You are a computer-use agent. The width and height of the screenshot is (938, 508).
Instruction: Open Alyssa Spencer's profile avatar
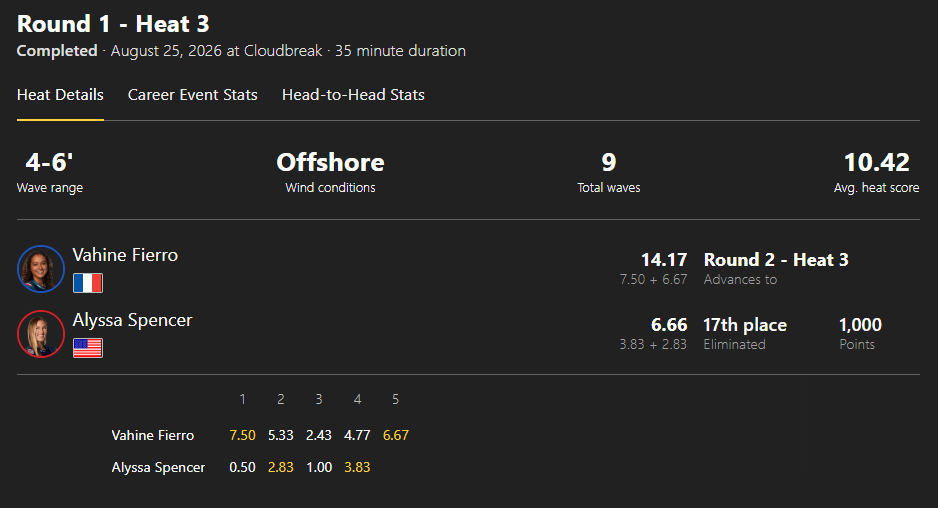[x=41, y=334]
